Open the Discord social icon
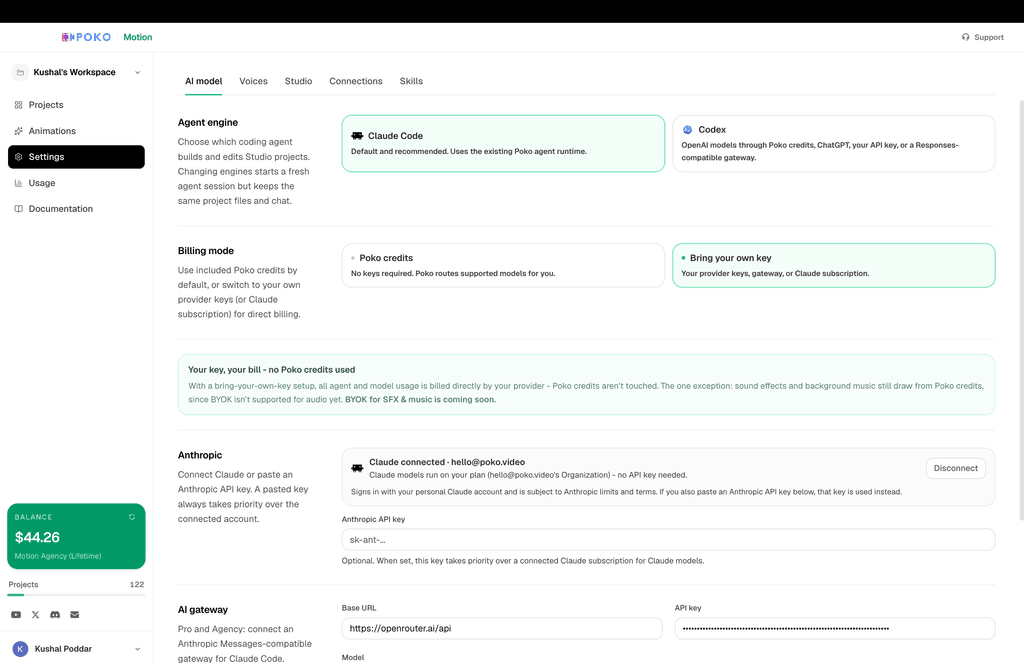This screenshot has width=1024, height=663. click(55, 615)
